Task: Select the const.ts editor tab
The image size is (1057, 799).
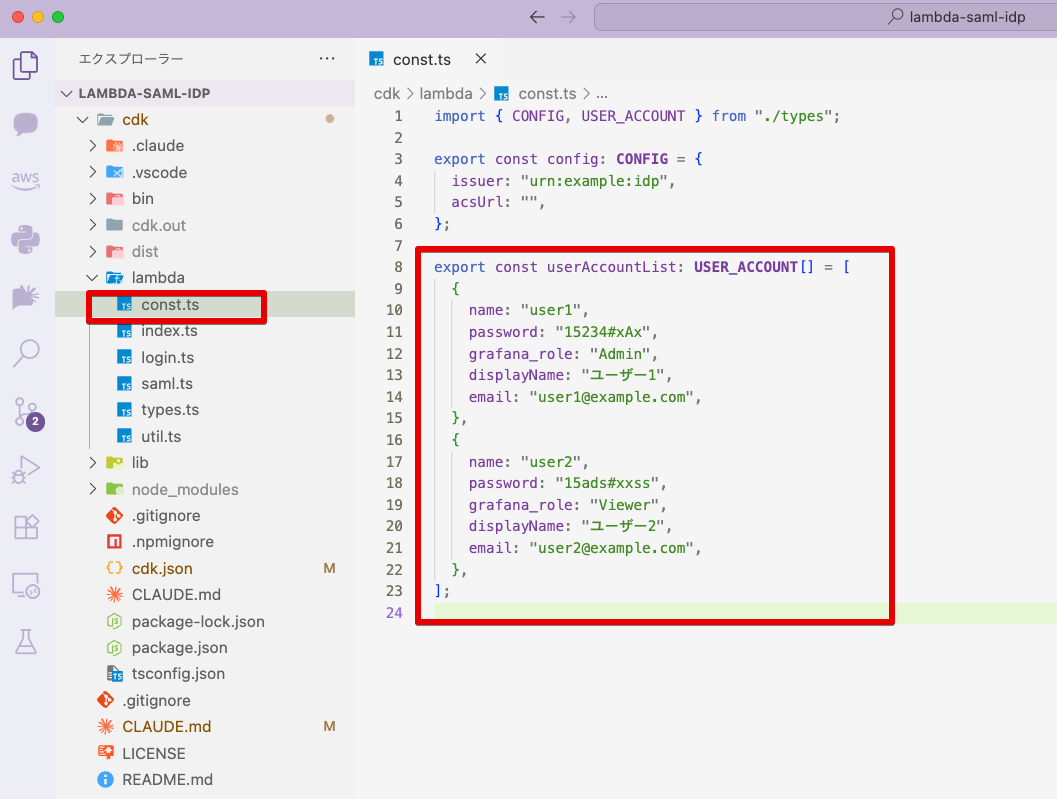Action: 421,59
